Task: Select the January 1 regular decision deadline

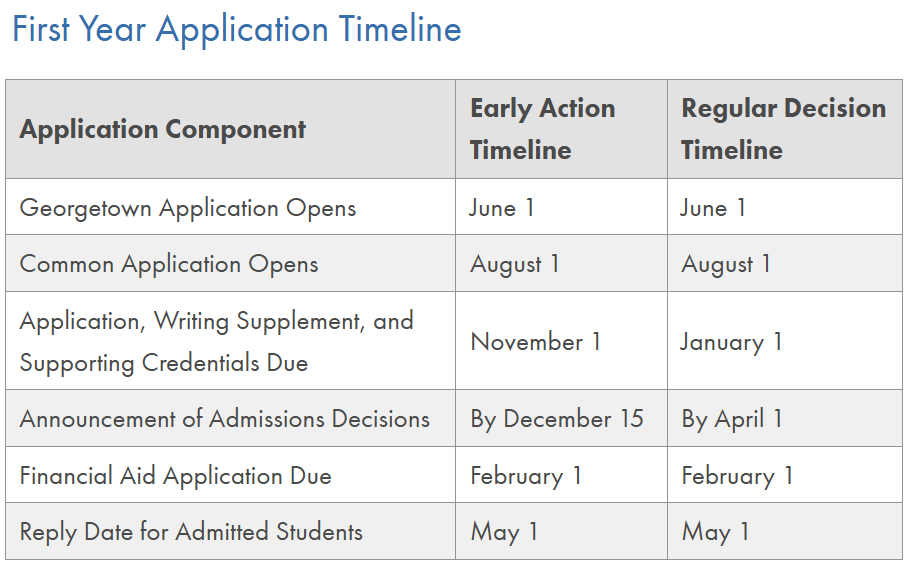Action: click(x=731, y=342)
